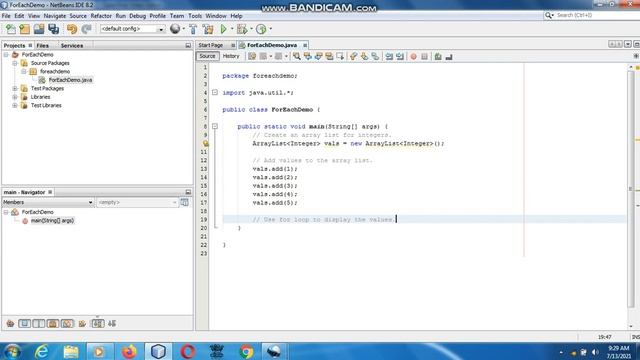The height and width of the screenshot is (360, 640).
Task: Click the editor vertical scrollbar
Action: [631, 190]
